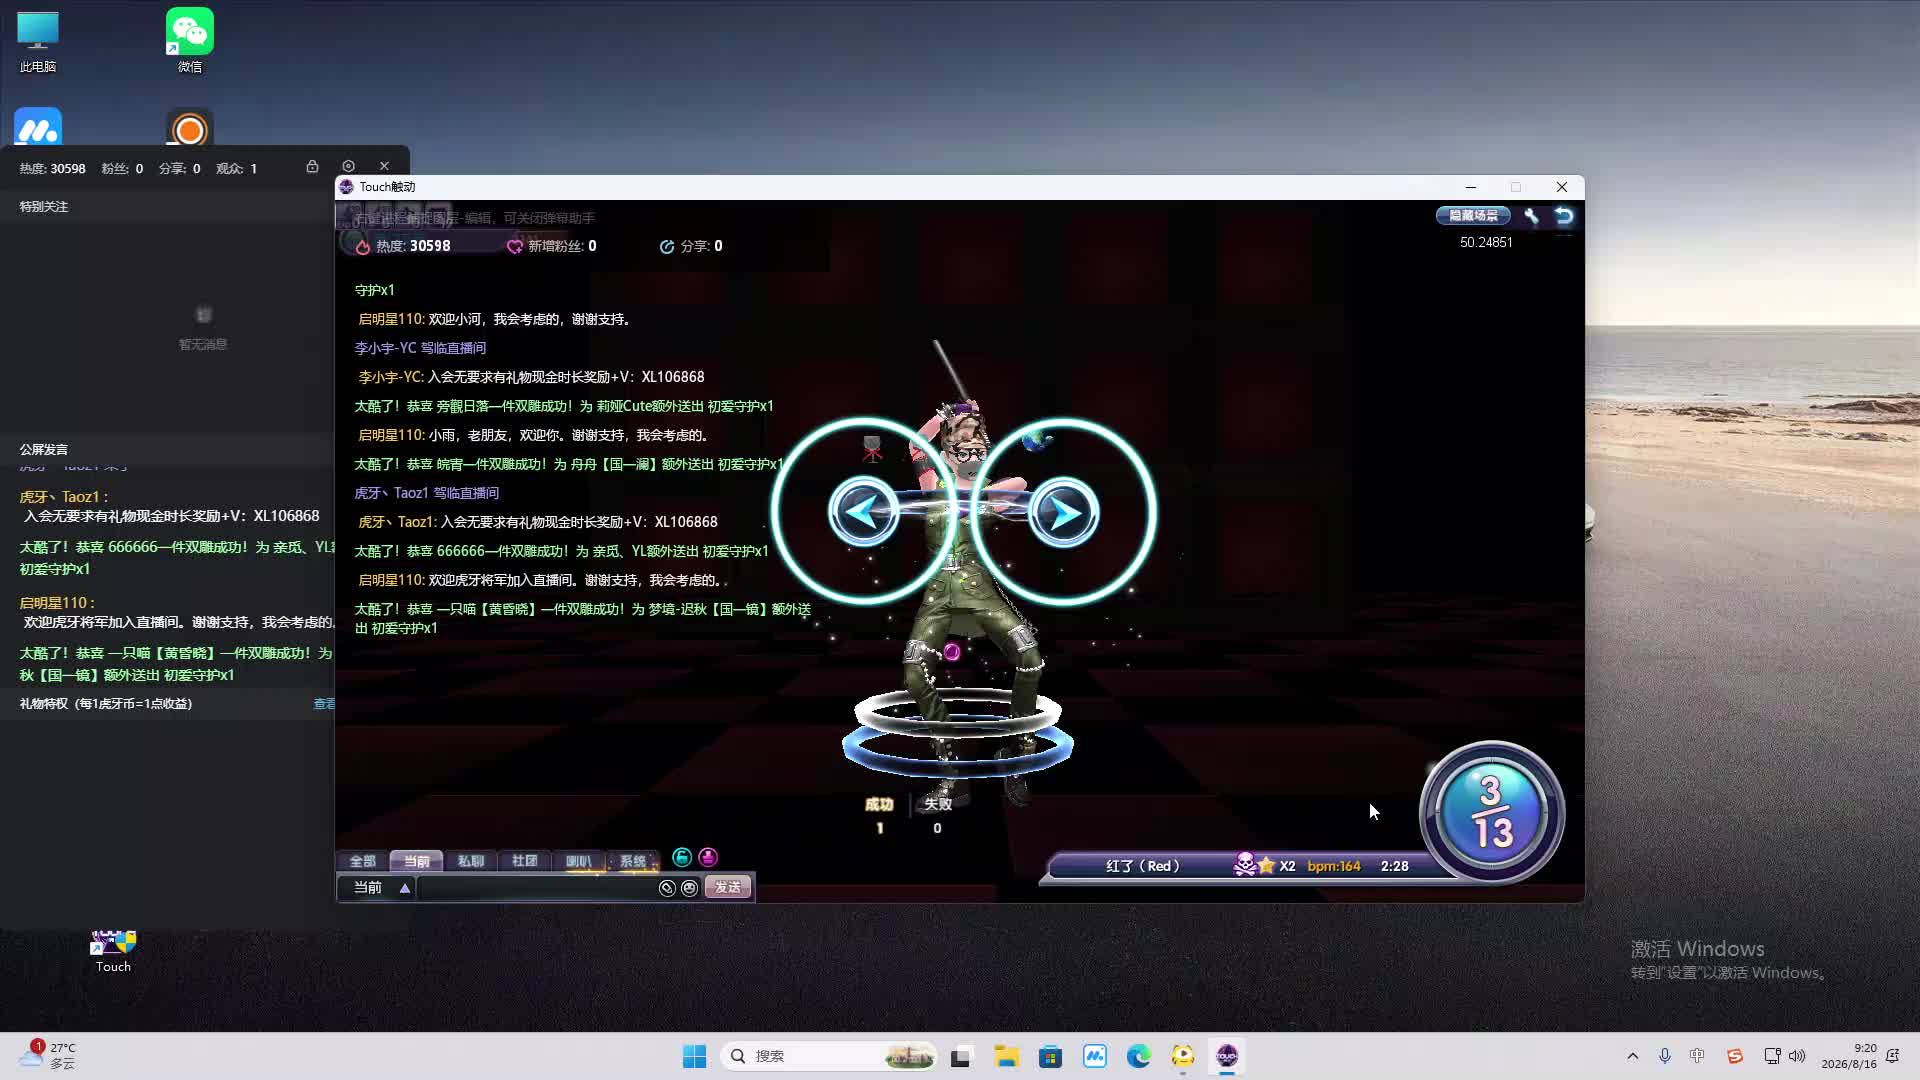This screenshot has height=1080, width=1920.
Task: Click the 成功 success counter label
Action: pos(879,804)
